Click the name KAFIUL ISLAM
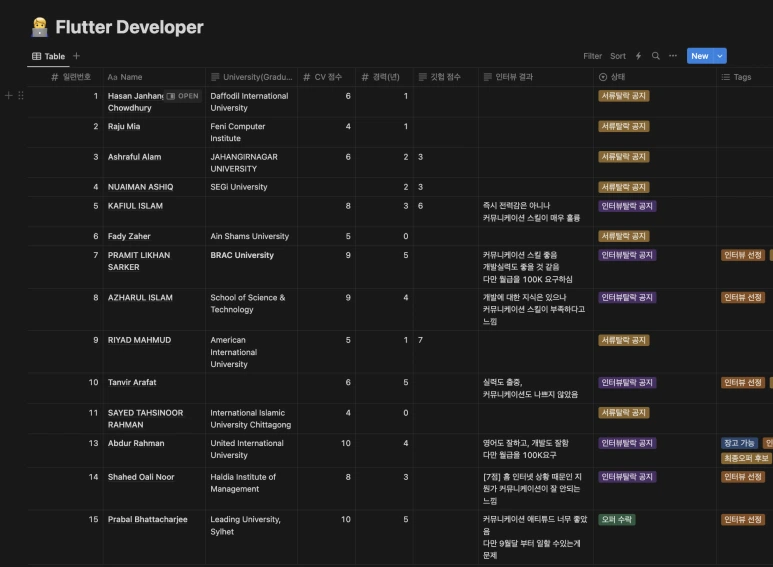The height and width of the screenshot is (567, 773). [x=135, y=206]
